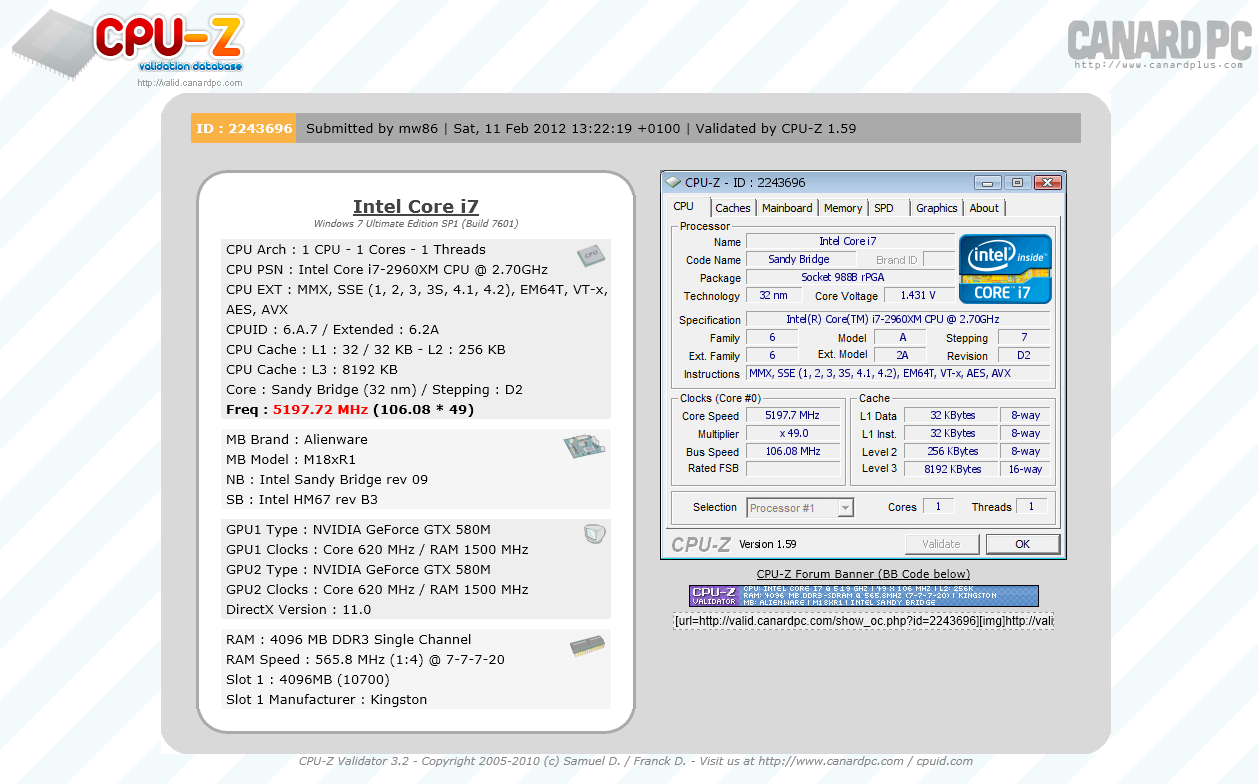The image size is (1258, 784).
Task: Click the Level 2 cache value 256 KBytes
Action: (x=951, y=451)
